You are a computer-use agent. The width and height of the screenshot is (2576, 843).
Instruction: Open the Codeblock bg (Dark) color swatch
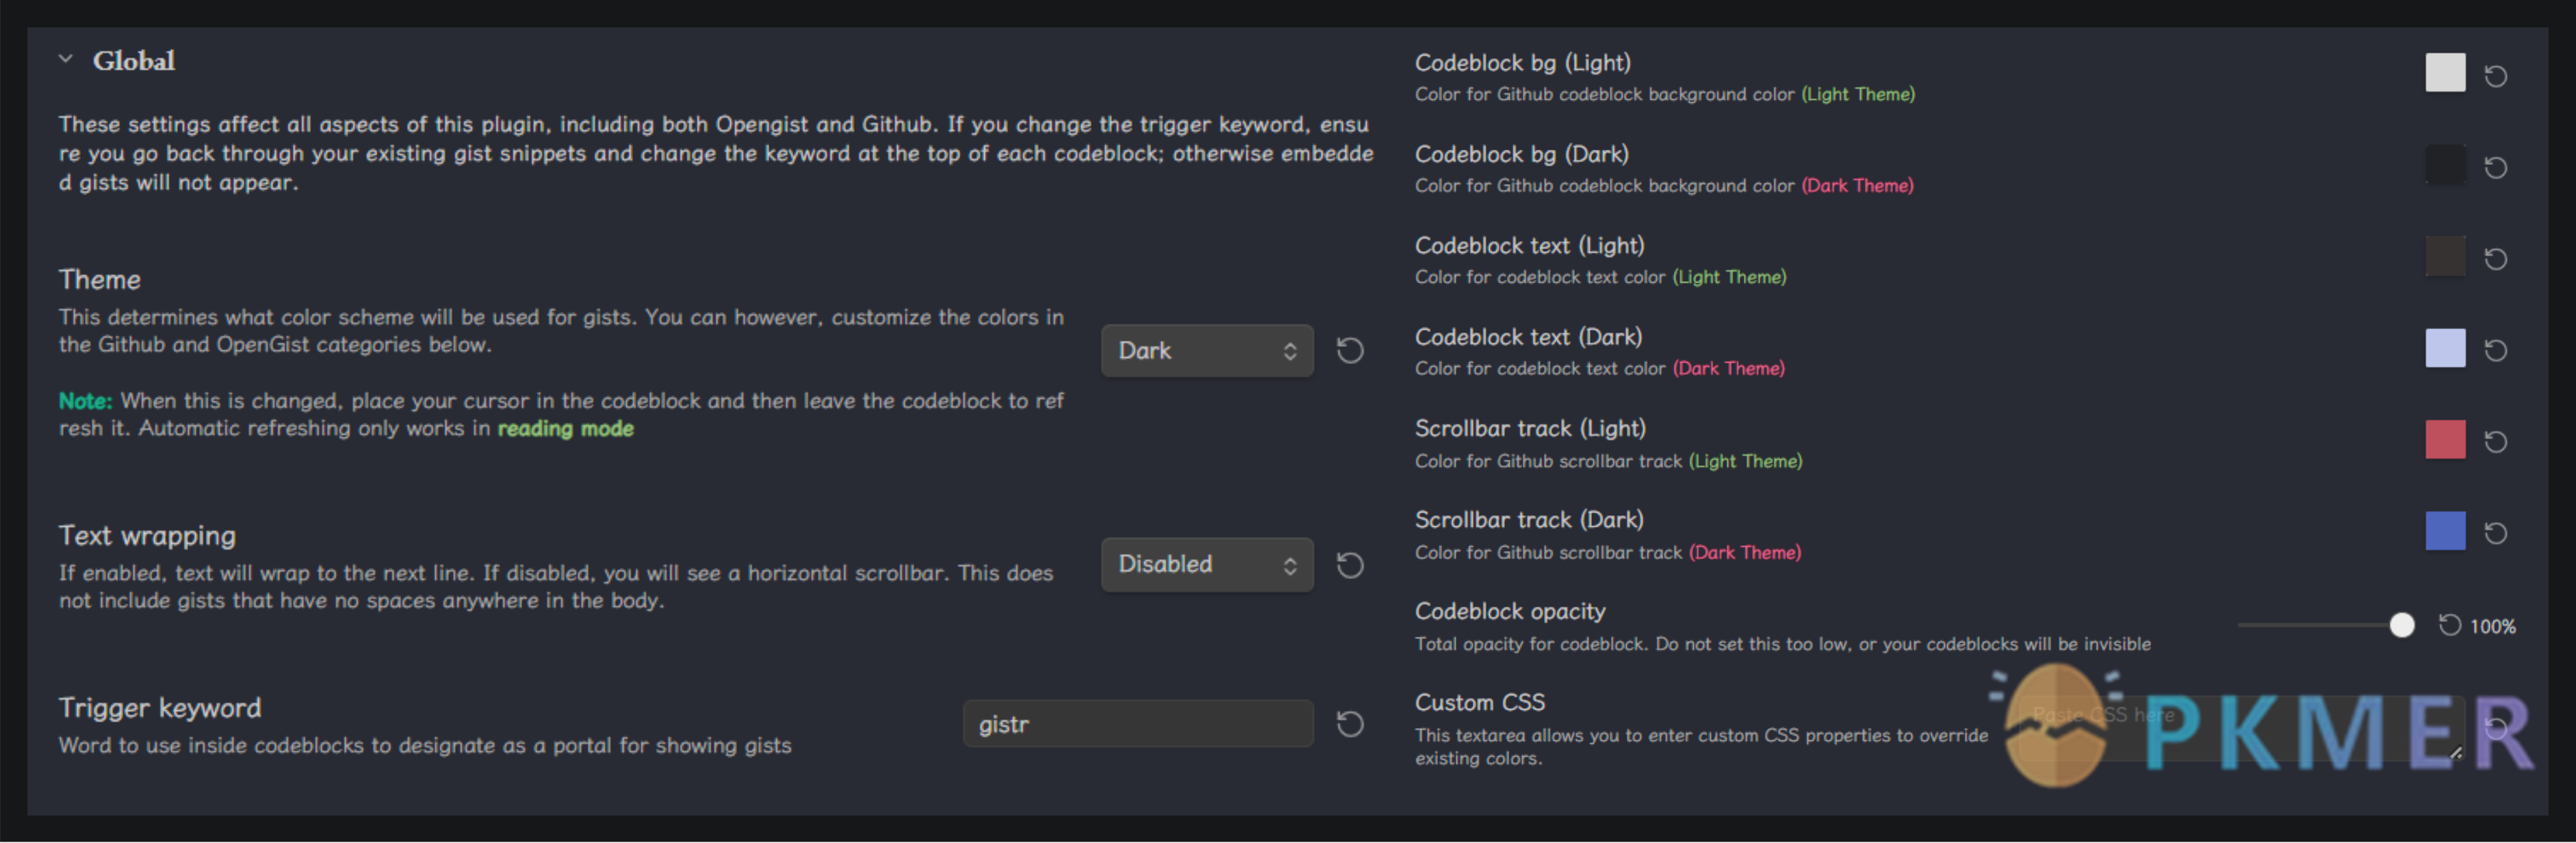pos(2445,165)
